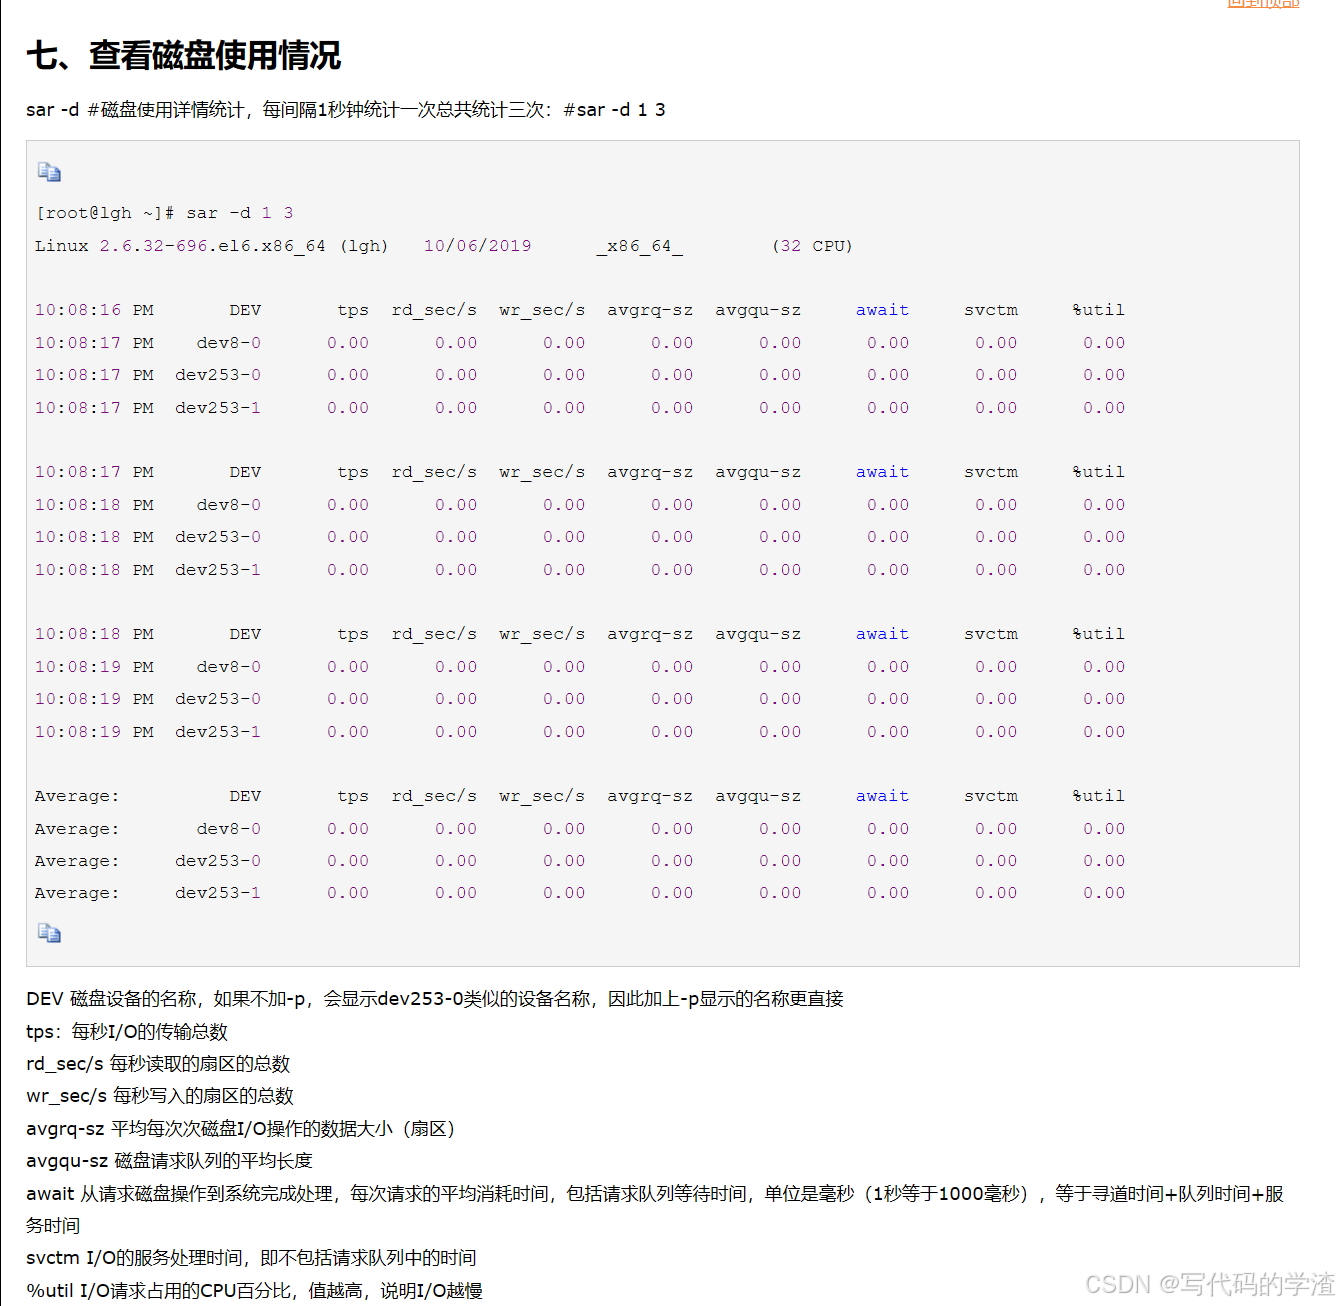Click the (32 CPU) text
1339x1306 pixels.
coord(812,246)
